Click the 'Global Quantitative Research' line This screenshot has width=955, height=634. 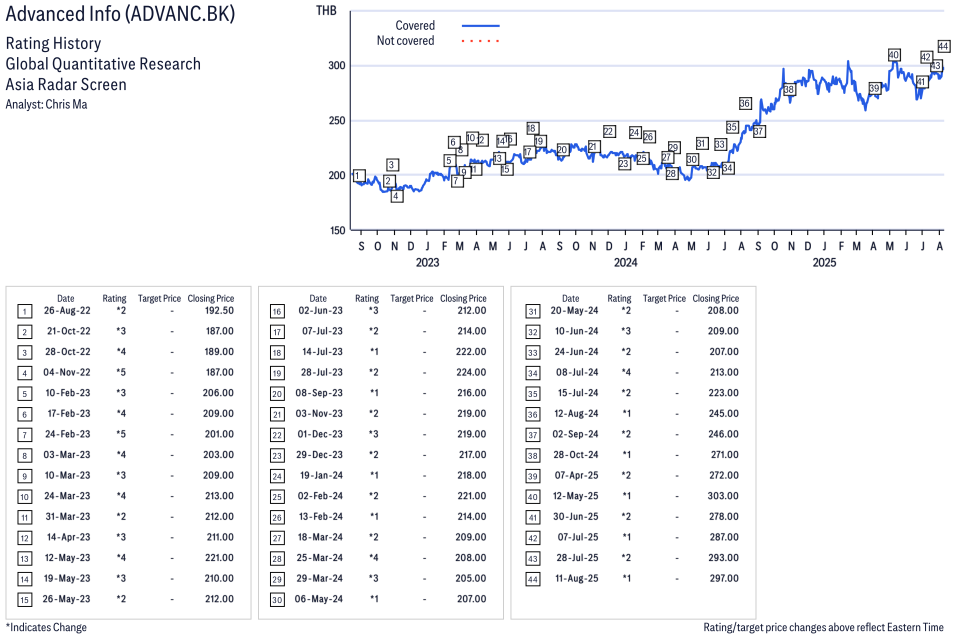pos(103,64)
